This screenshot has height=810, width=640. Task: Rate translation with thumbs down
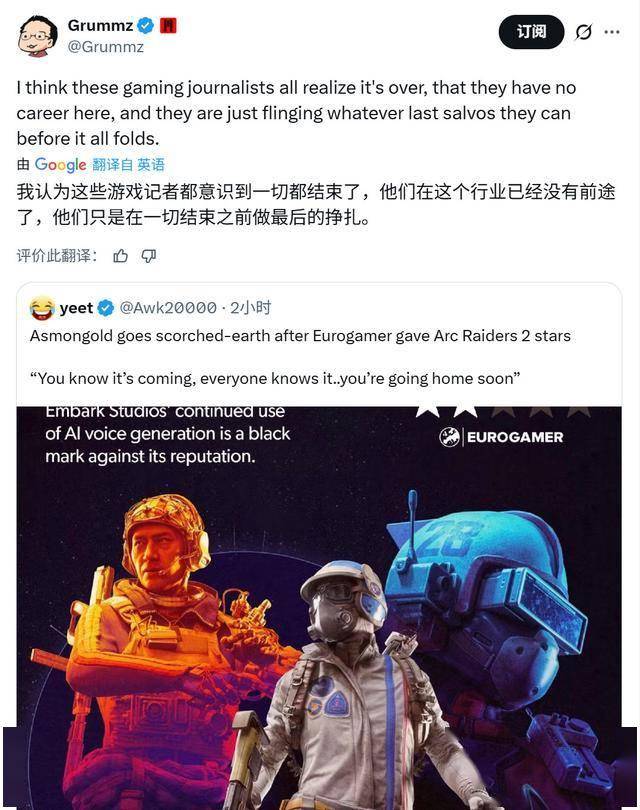click(x=149, y=256)
